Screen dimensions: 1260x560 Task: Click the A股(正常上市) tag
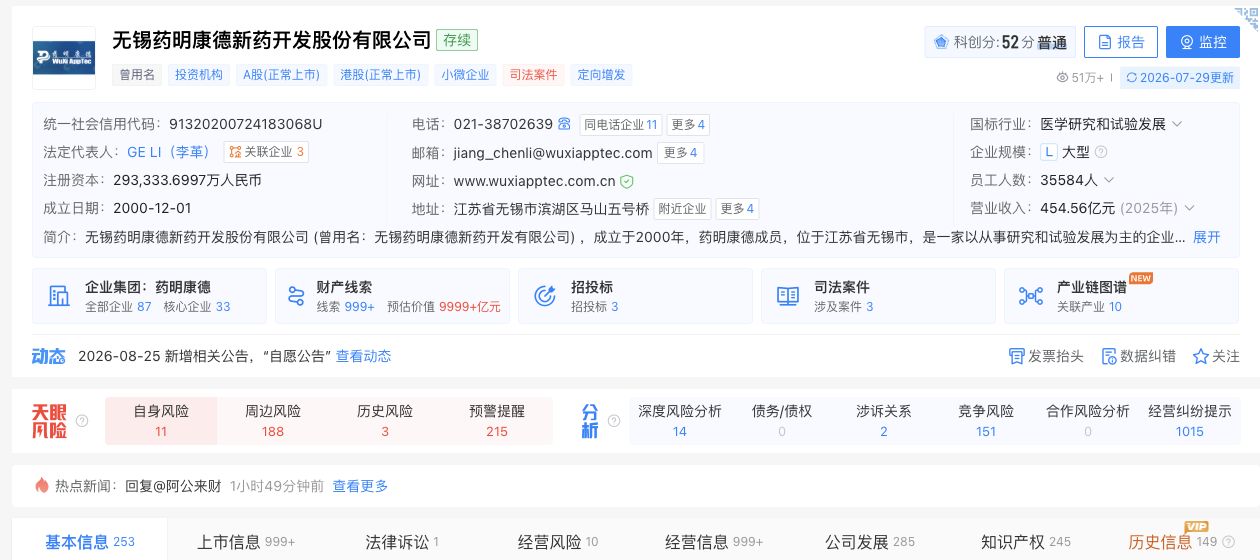[281, 74]
